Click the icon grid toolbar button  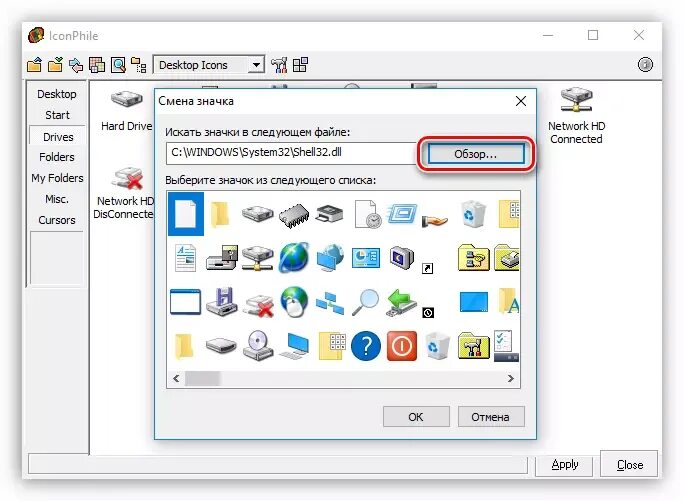tap(97, 65)
